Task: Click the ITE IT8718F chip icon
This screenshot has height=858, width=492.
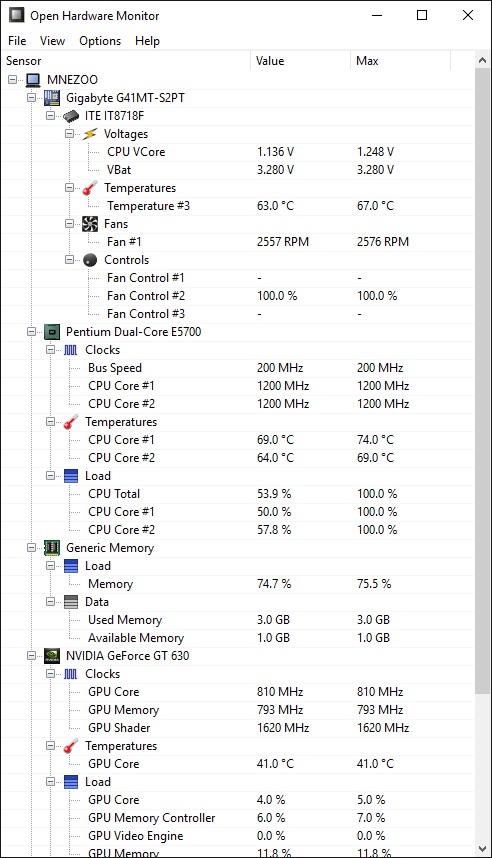Action: [71, 116]
